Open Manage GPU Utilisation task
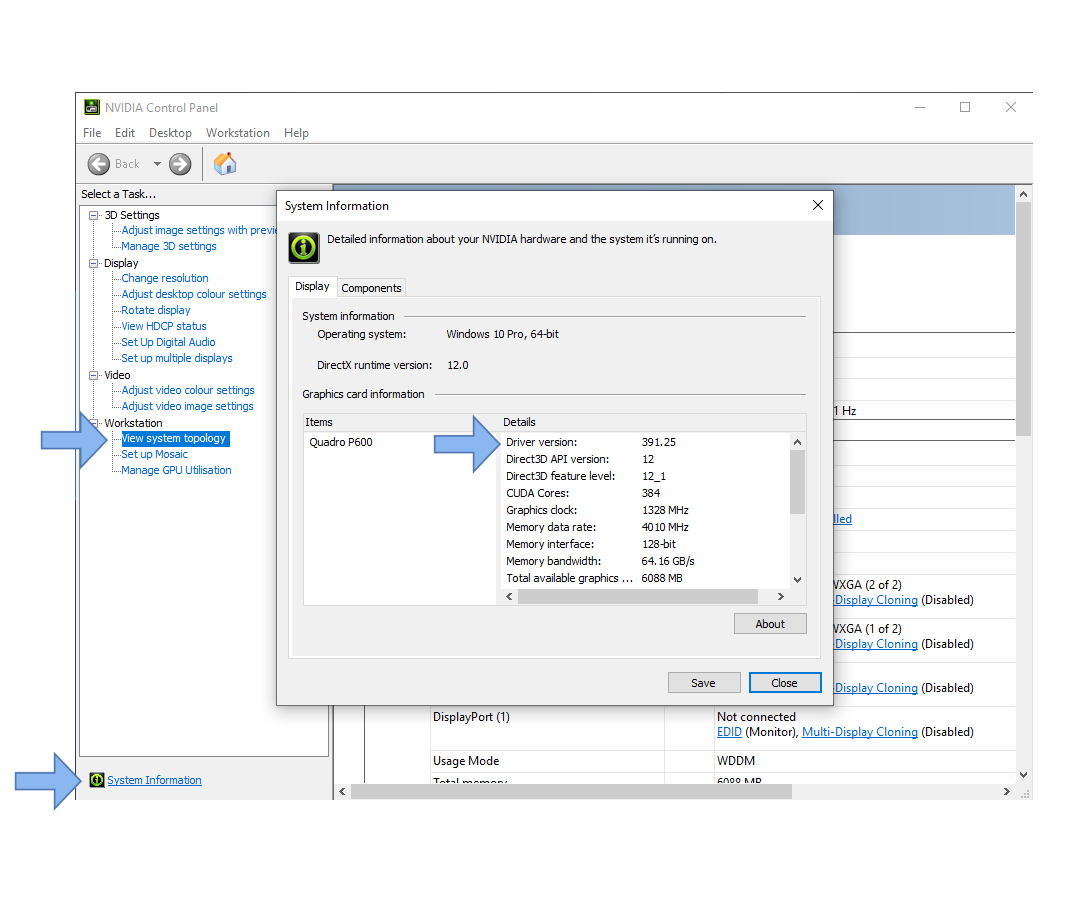The height and width of the screenshot is (910, 1086). 176,470
